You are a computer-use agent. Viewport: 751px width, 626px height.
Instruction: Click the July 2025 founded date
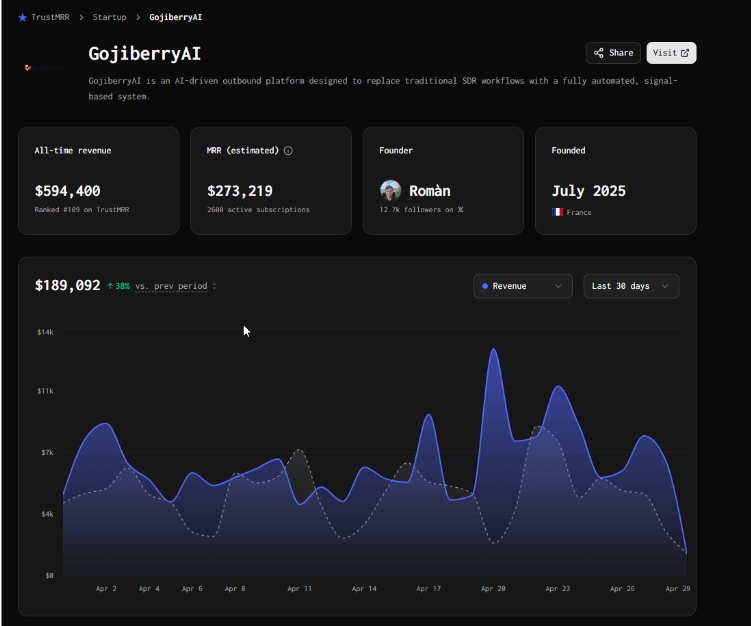coord(589,191)
